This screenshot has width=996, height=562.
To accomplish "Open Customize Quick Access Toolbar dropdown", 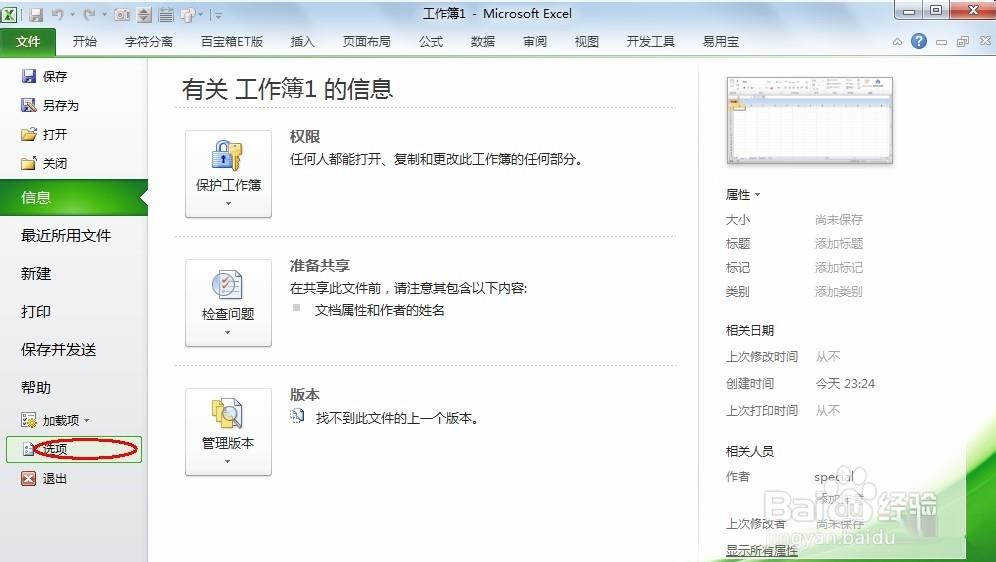I will tap(217, 15).
